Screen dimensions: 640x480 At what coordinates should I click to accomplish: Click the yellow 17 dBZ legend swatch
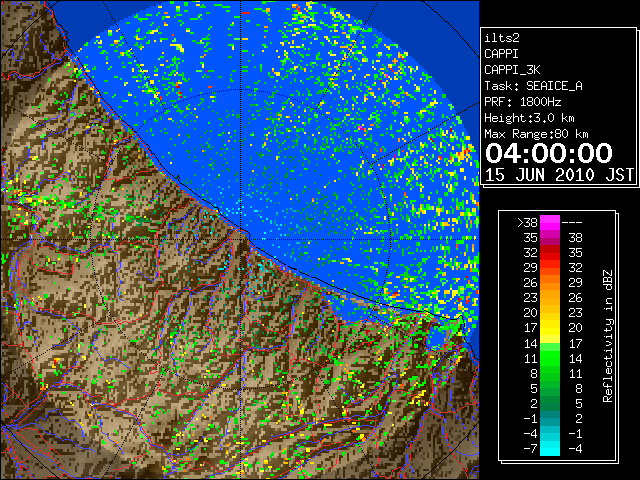tap(550, 328)
